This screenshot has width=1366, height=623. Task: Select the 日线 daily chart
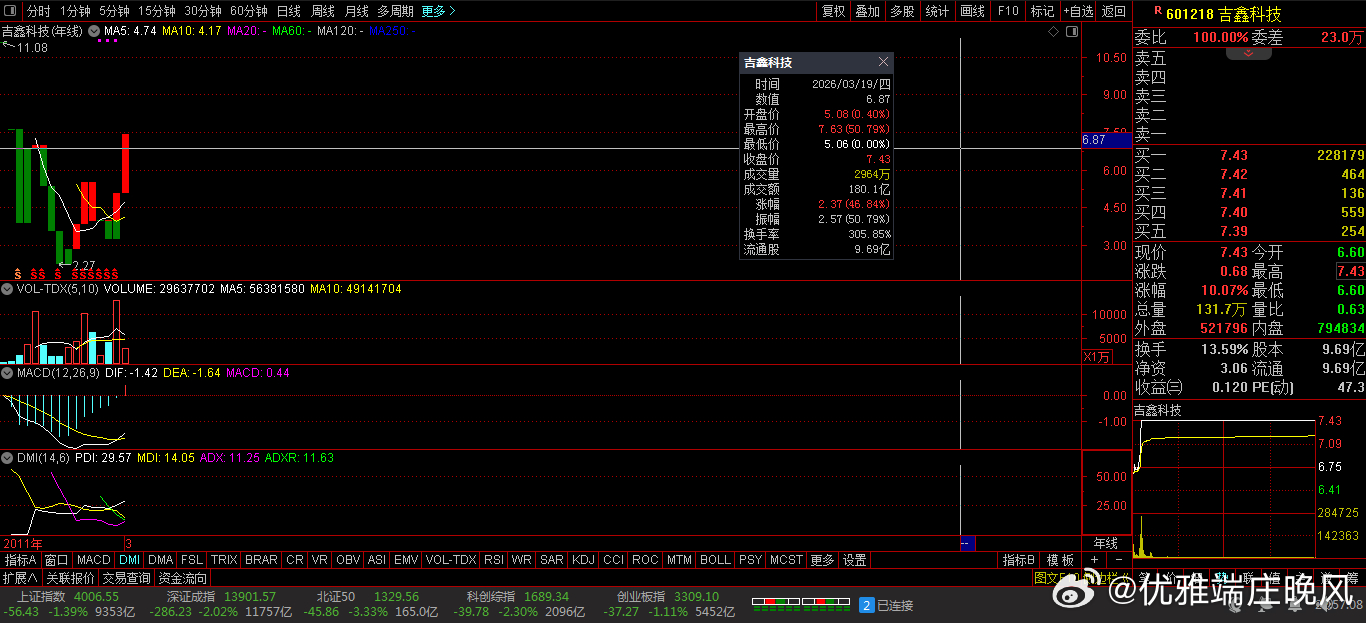[288, 11]
